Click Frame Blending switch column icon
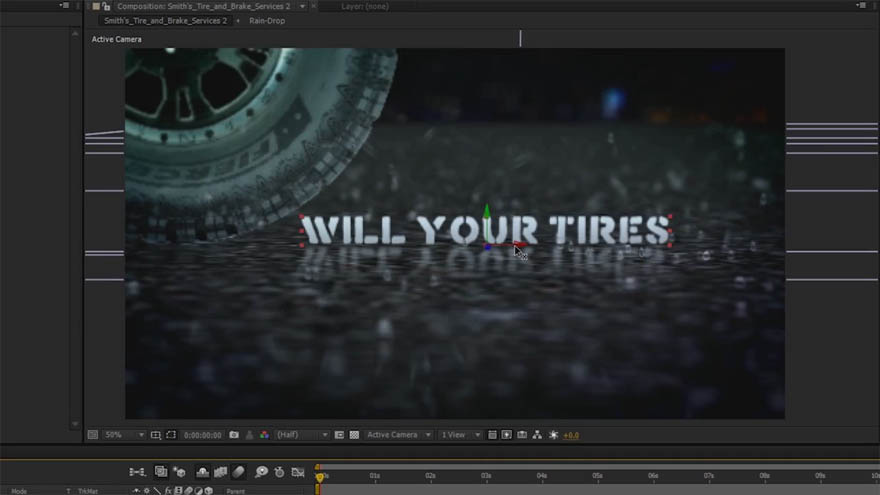Image resolution: width=880 pixels, height=495 pixels. 178,491
